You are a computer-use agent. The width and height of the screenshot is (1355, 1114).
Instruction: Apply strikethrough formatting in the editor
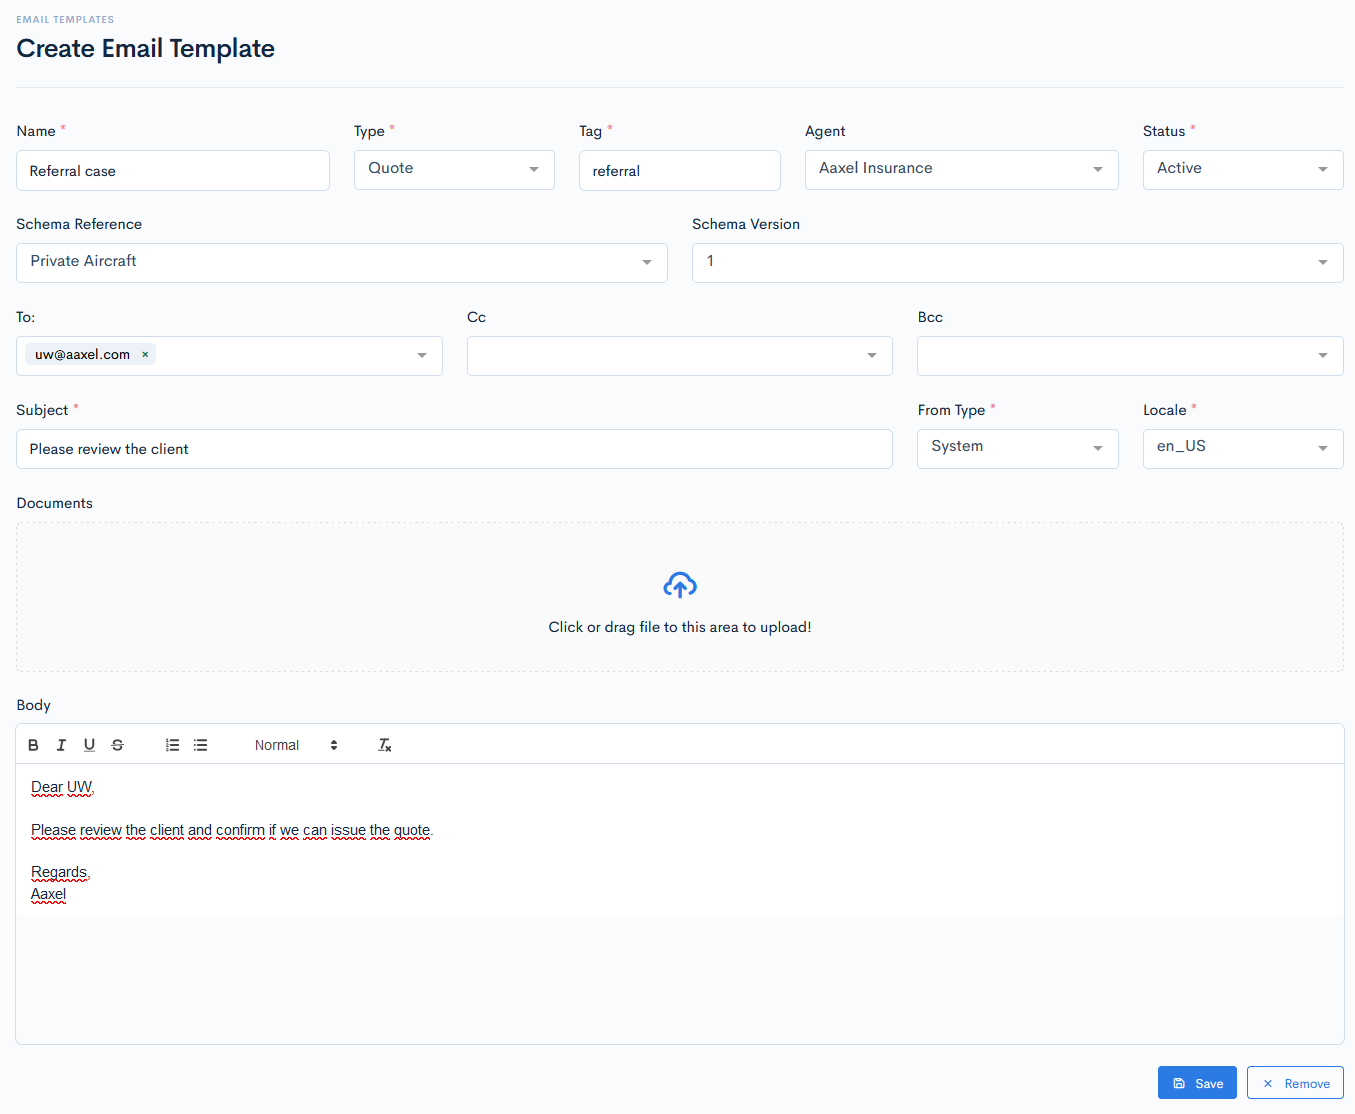pyautogui.click(x=117, y=745)
